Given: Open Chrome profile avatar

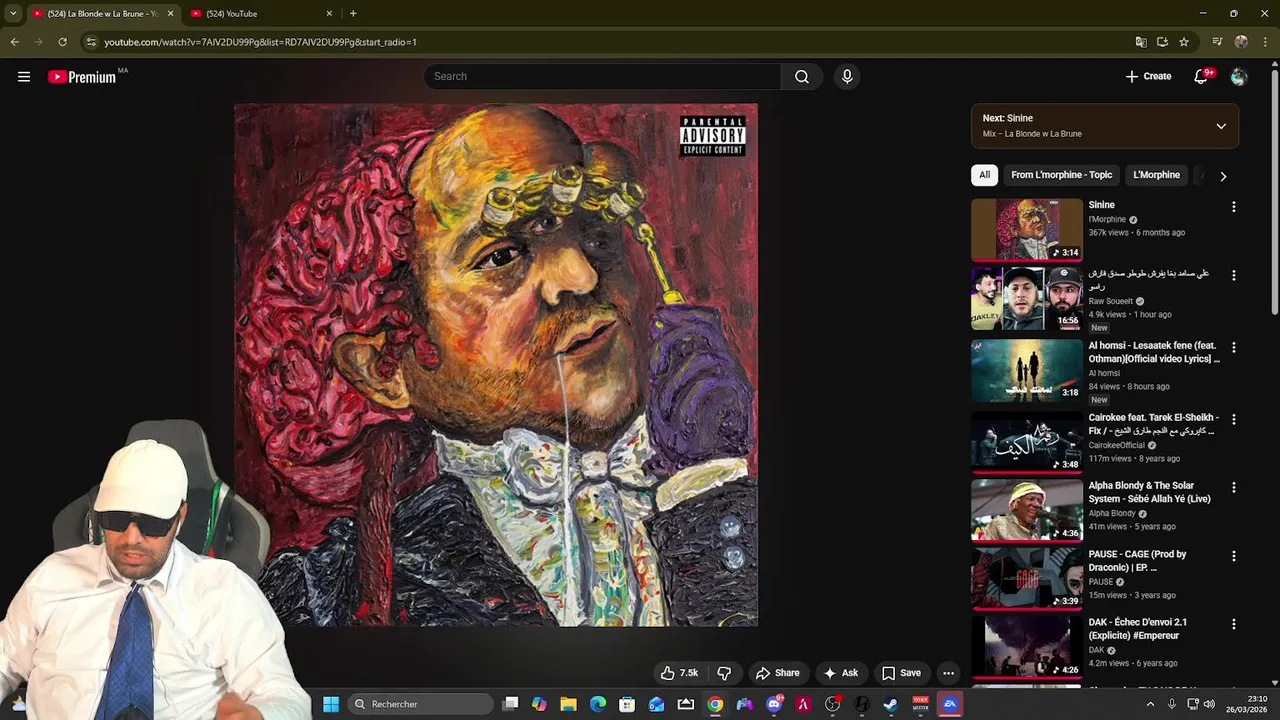Looking at the screenshot, I should (1241, 42).
